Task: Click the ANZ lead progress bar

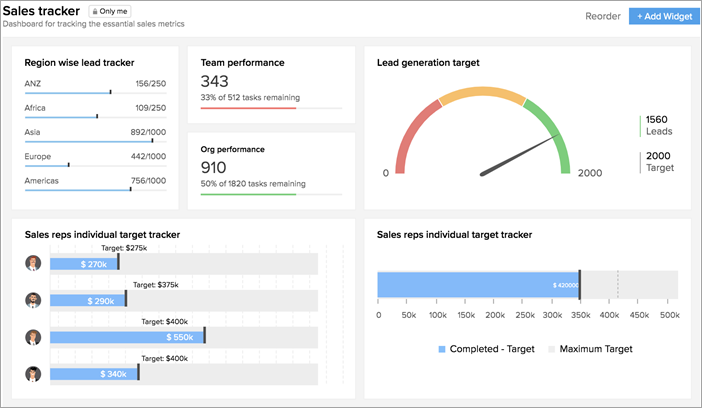Action: click(95, 93)
